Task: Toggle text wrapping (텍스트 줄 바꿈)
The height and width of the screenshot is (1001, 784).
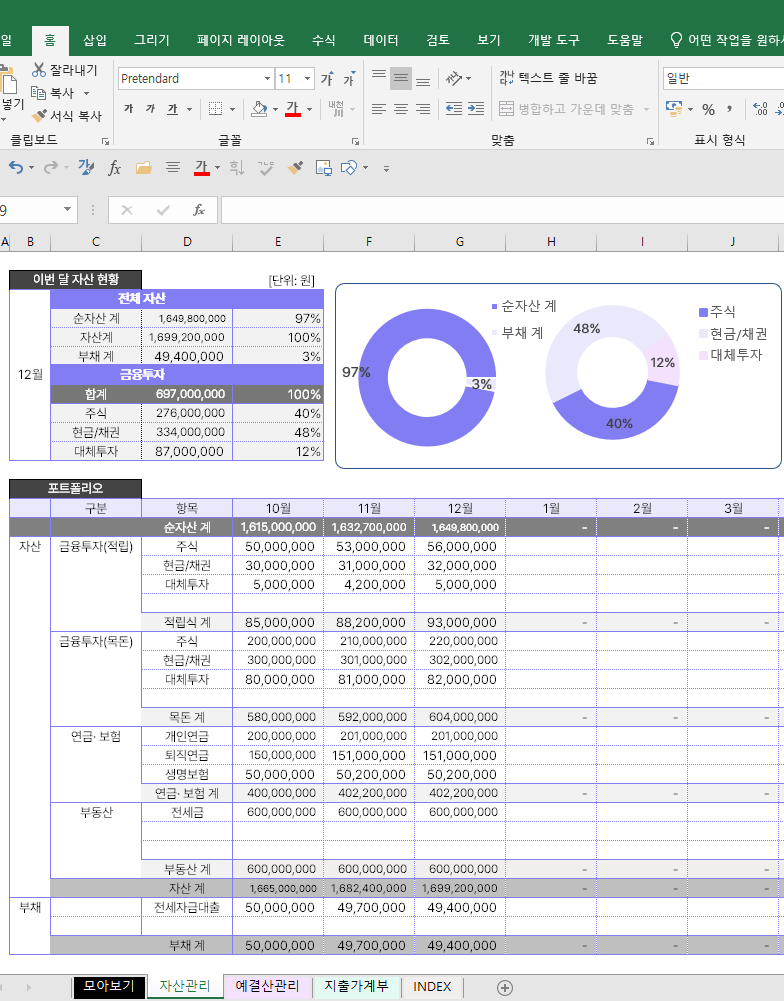Action: point(548,78)
